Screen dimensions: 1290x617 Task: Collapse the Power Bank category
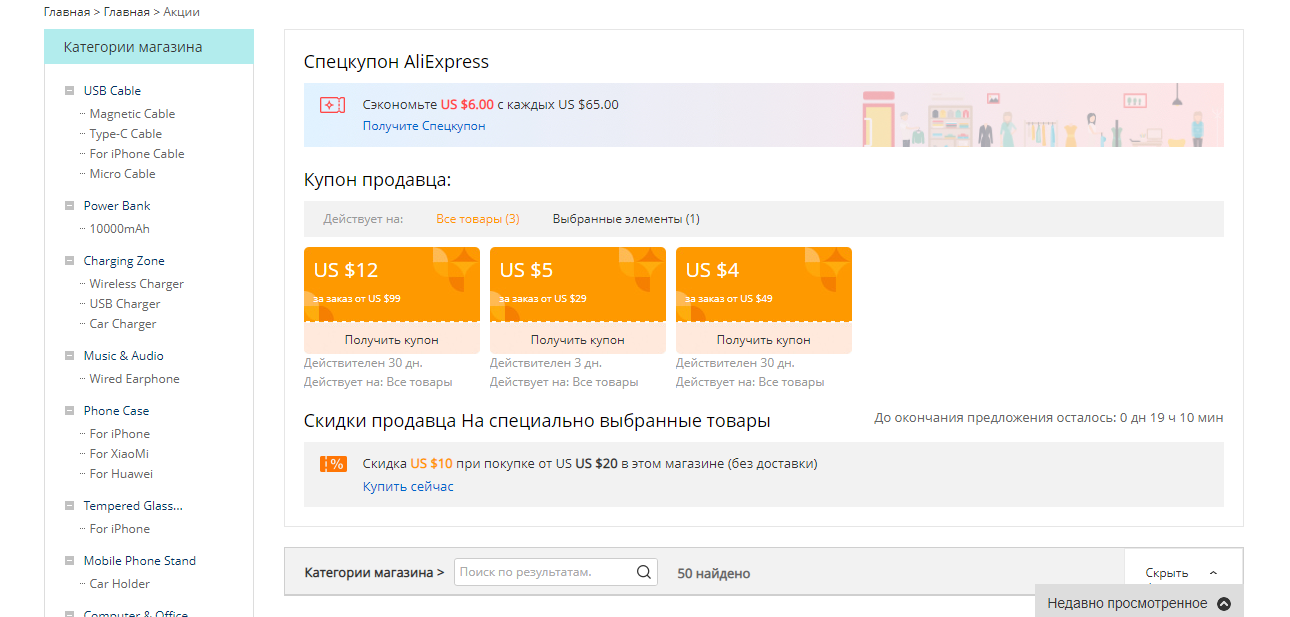click(x=69, y=206)
